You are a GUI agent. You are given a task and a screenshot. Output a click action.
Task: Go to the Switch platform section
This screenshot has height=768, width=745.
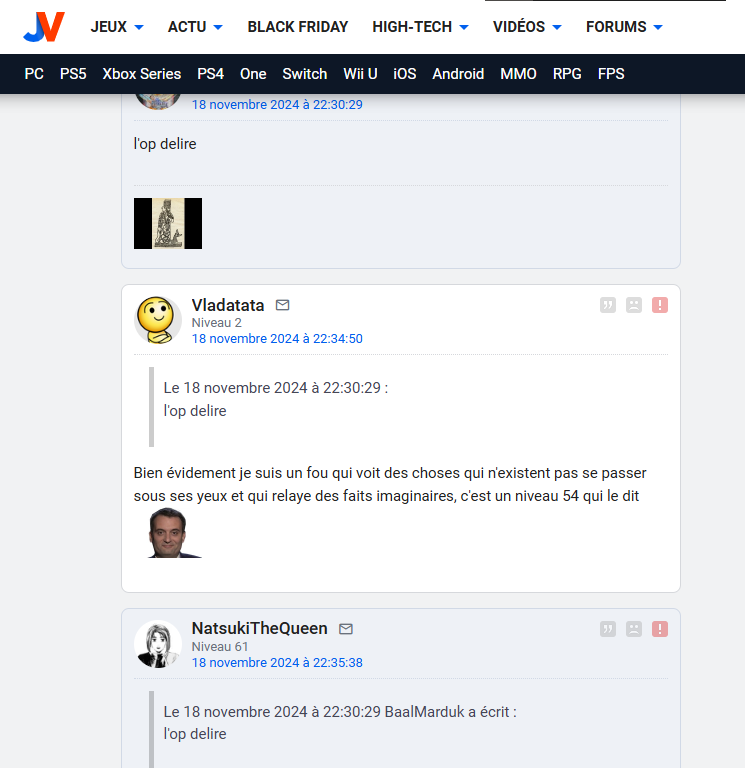coord(305,74)
